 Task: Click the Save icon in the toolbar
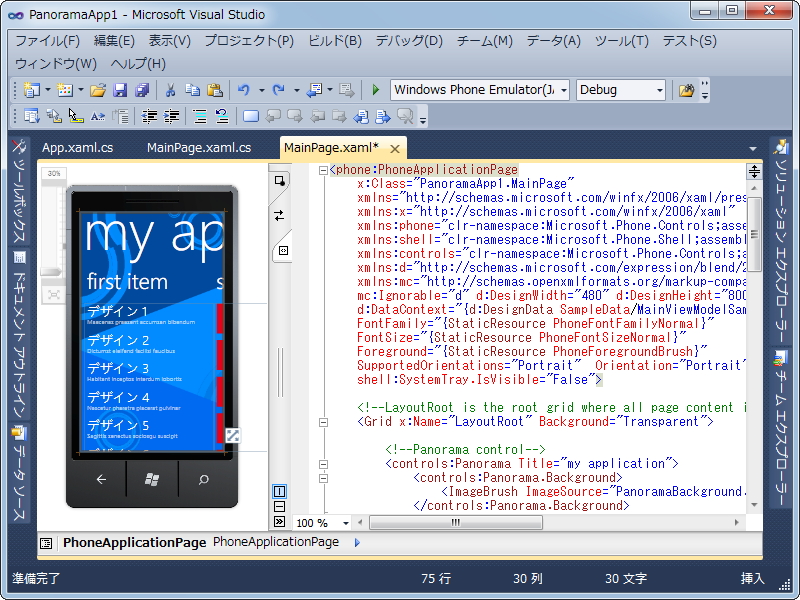(120, 90)
